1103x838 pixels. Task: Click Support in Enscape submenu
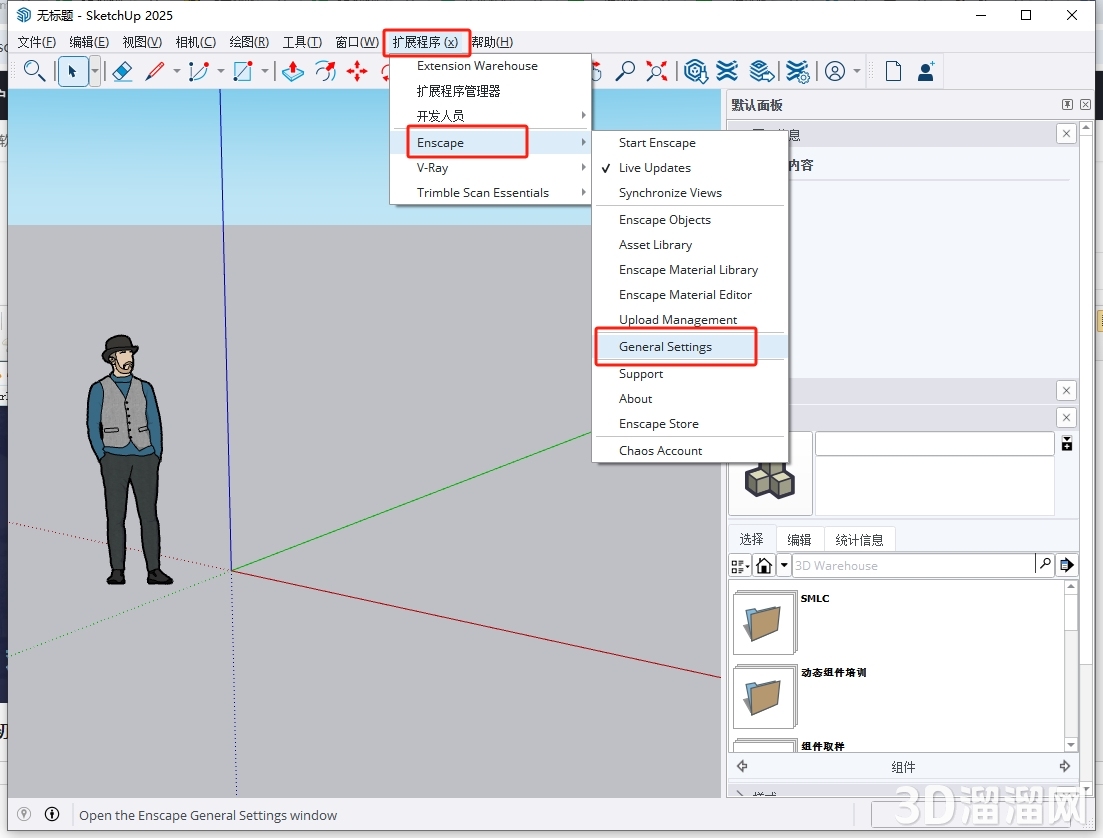[x=689, y=374]
